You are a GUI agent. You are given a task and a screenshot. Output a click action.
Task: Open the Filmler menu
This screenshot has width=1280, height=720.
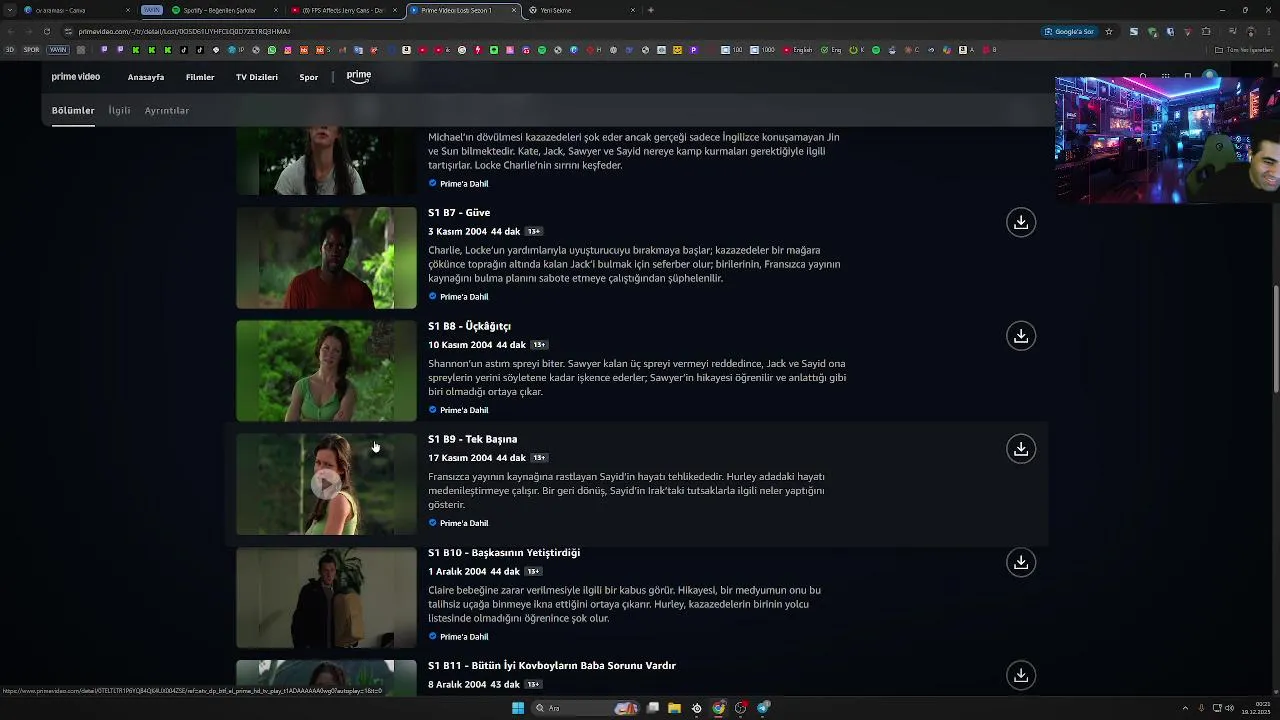pyautogui.click(x=200, y=77)
